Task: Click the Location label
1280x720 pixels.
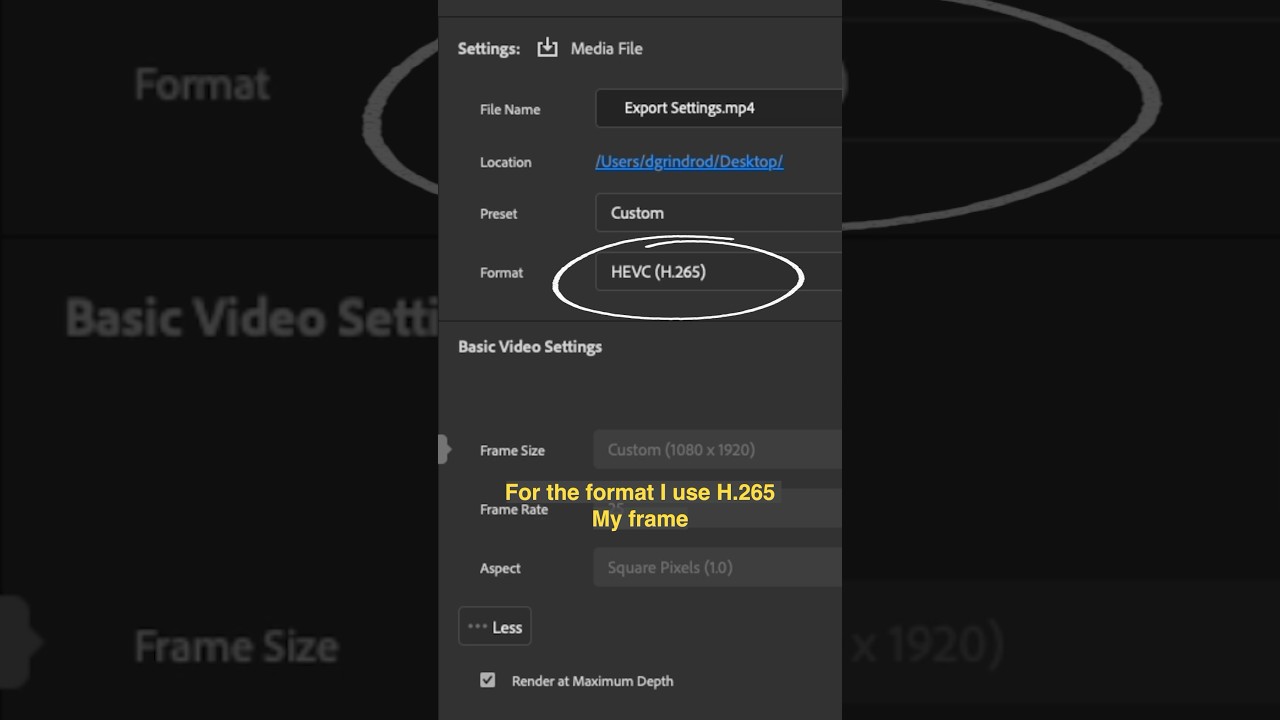Action: [x=506, y=162]
